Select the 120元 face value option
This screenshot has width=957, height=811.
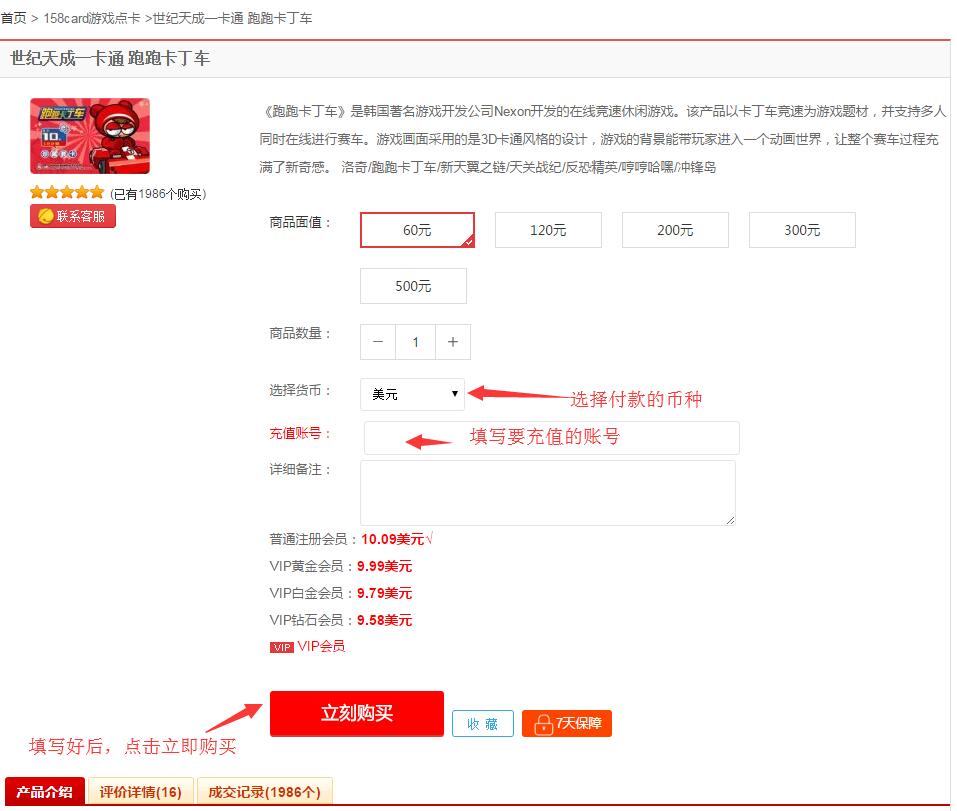coord(548,230)
